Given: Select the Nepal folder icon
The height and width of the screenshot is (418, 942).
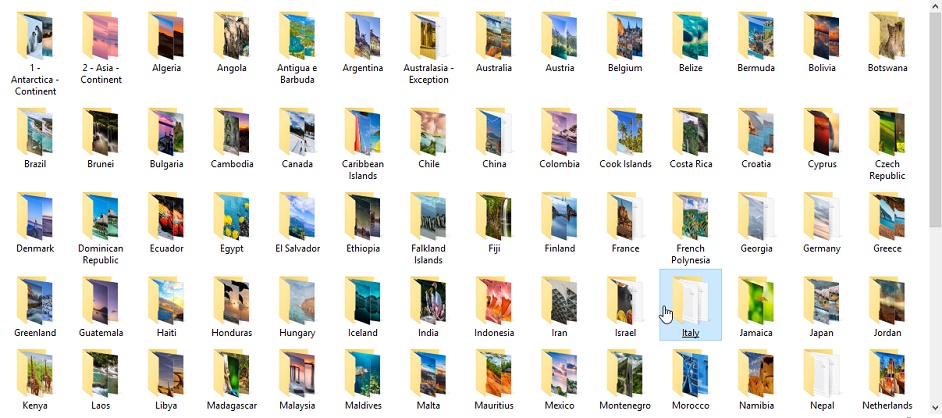Looking at the screenshot, I should 821,373.
